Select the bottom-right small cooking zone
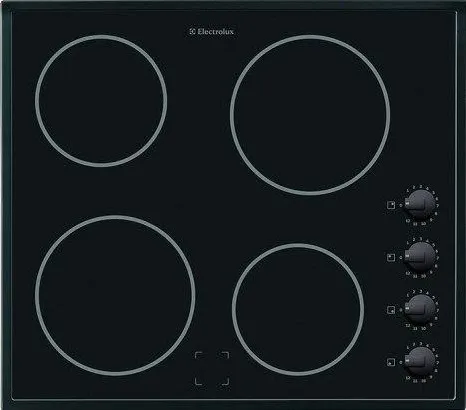 pyautogui.click(x=298, y=309)
